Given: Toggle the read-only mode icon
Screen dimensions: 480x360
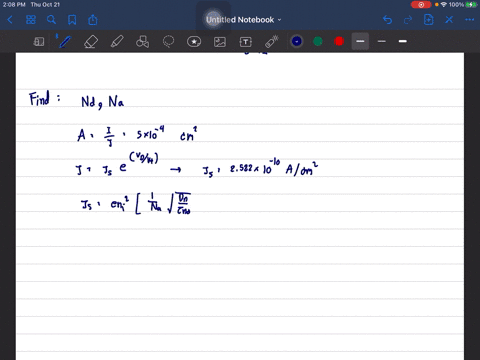Looking at the screenshot, I should click(x=39, y=42).
